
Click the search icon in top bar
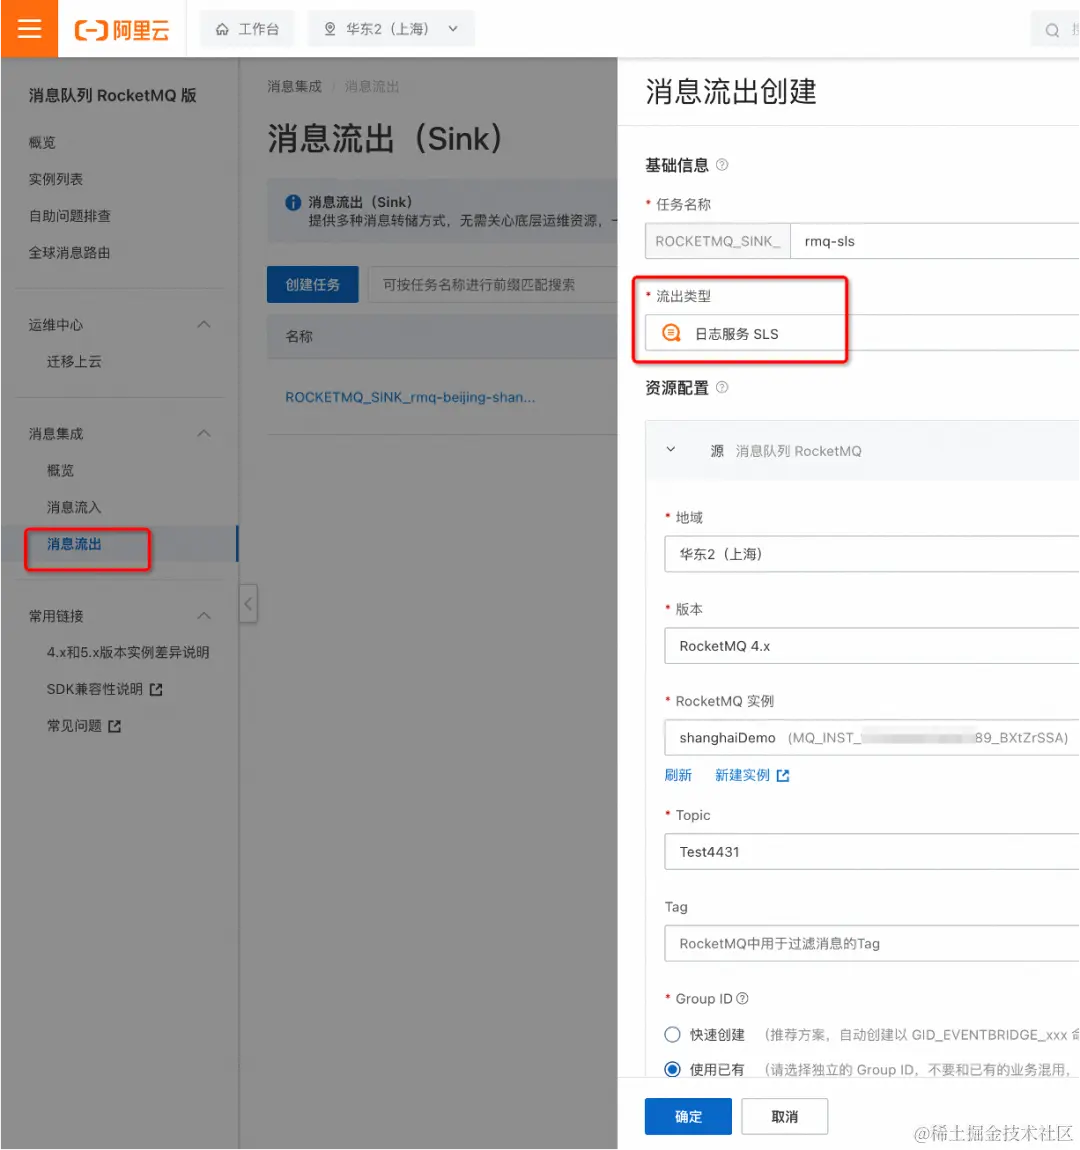1052,28
